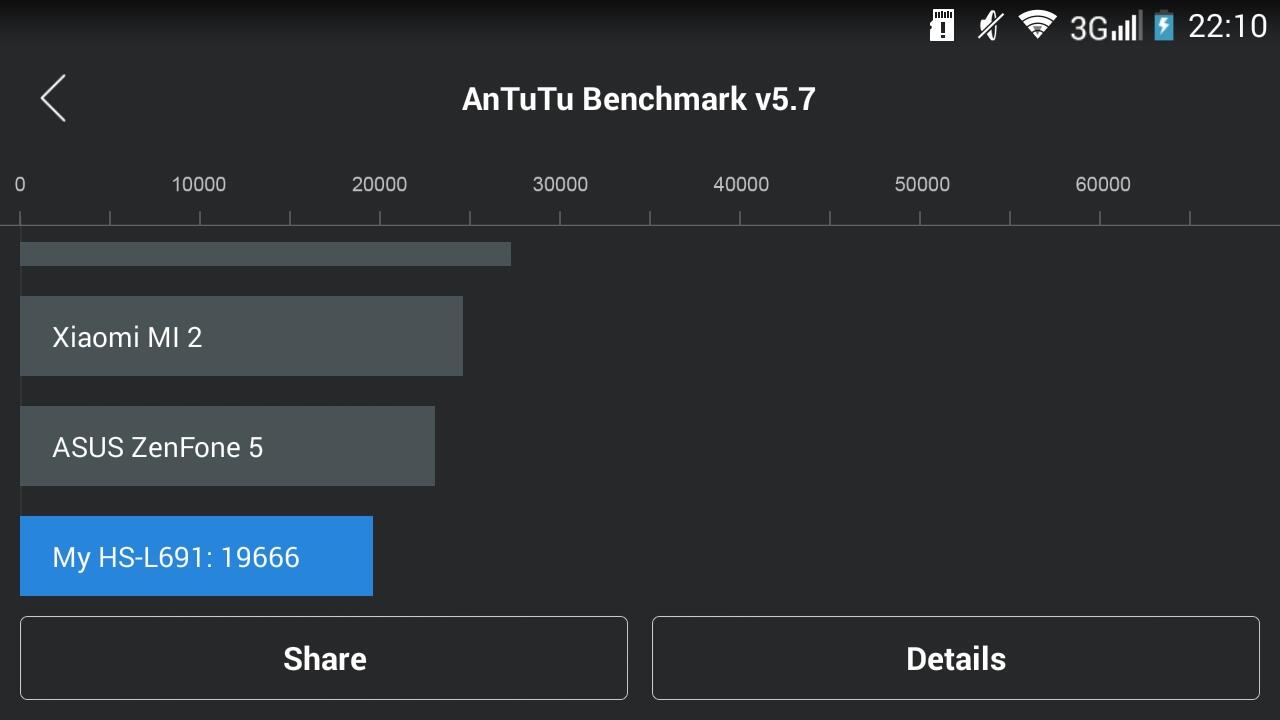This screenshot has height=720, width=1280.
Task: Click the 60000 axis label
Action: tap(1103, 184)
